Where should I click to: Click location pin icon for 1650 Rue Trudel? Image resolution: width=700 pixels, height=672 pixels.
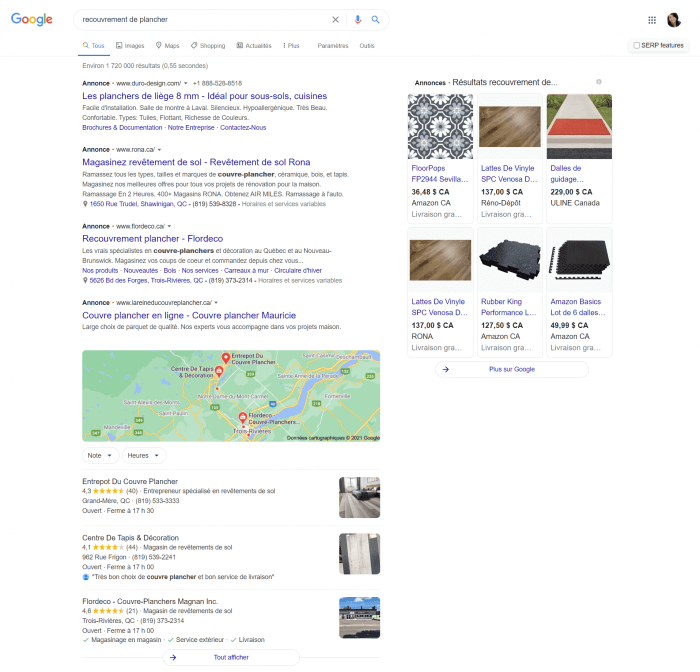point(85,204)
